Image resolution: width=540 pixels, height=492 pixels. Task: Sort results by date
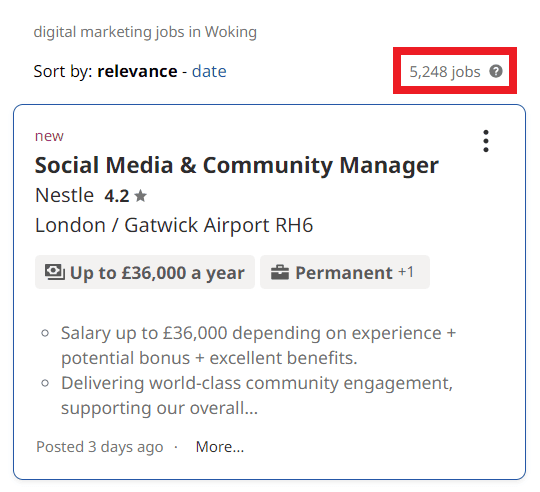209,71
